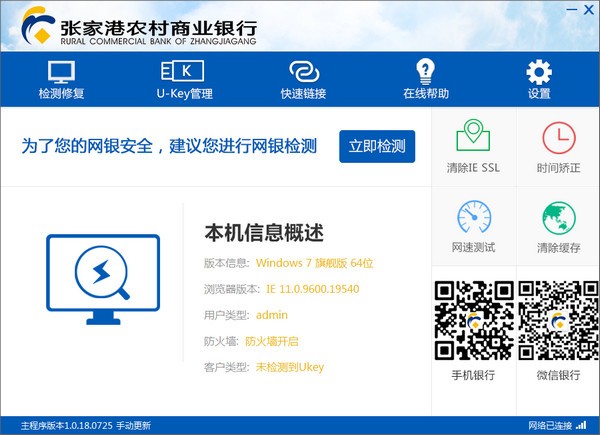This screenshot has width=600, height=435.
Task: Select the 防火墙开启 firewall status
Action: click(x=272, y=341)
